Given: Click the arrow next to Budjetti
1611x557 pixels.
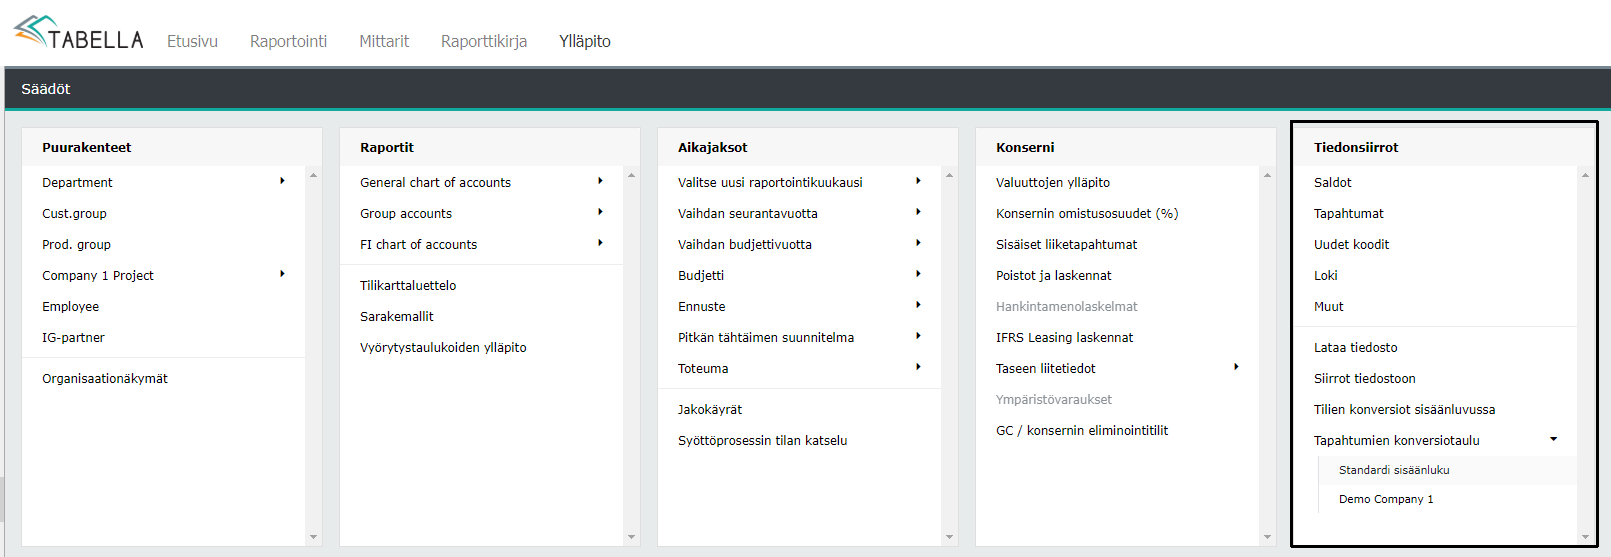Looking at the screenshot, I should click(x=918, y=274).
